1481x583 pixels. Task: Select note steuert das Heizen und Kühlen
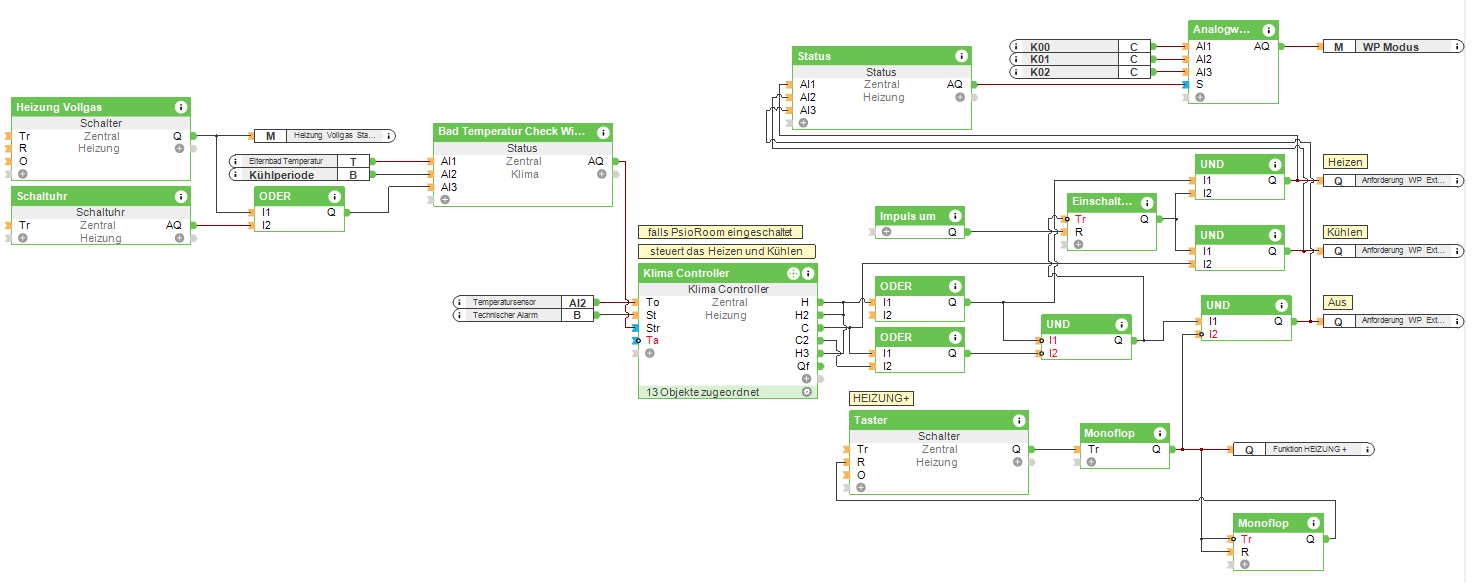tap(726, 251)
